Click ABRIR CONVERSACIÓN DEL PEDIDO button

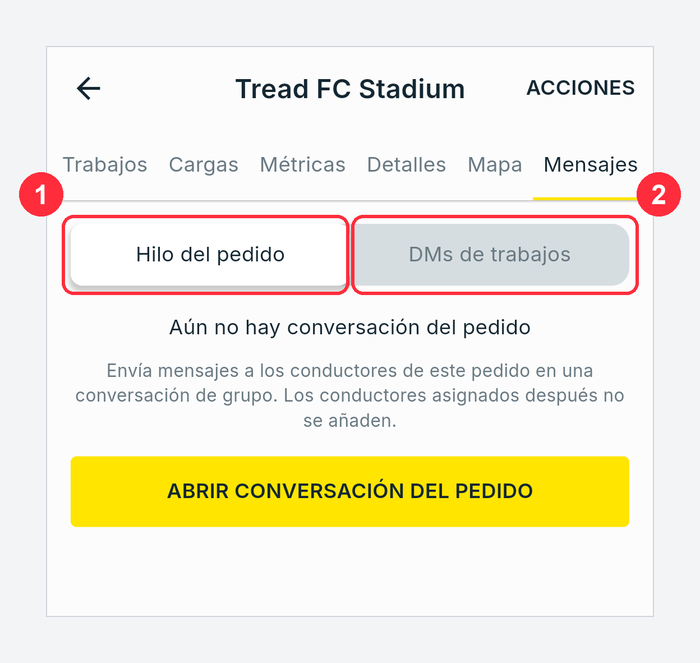point(350,491)
